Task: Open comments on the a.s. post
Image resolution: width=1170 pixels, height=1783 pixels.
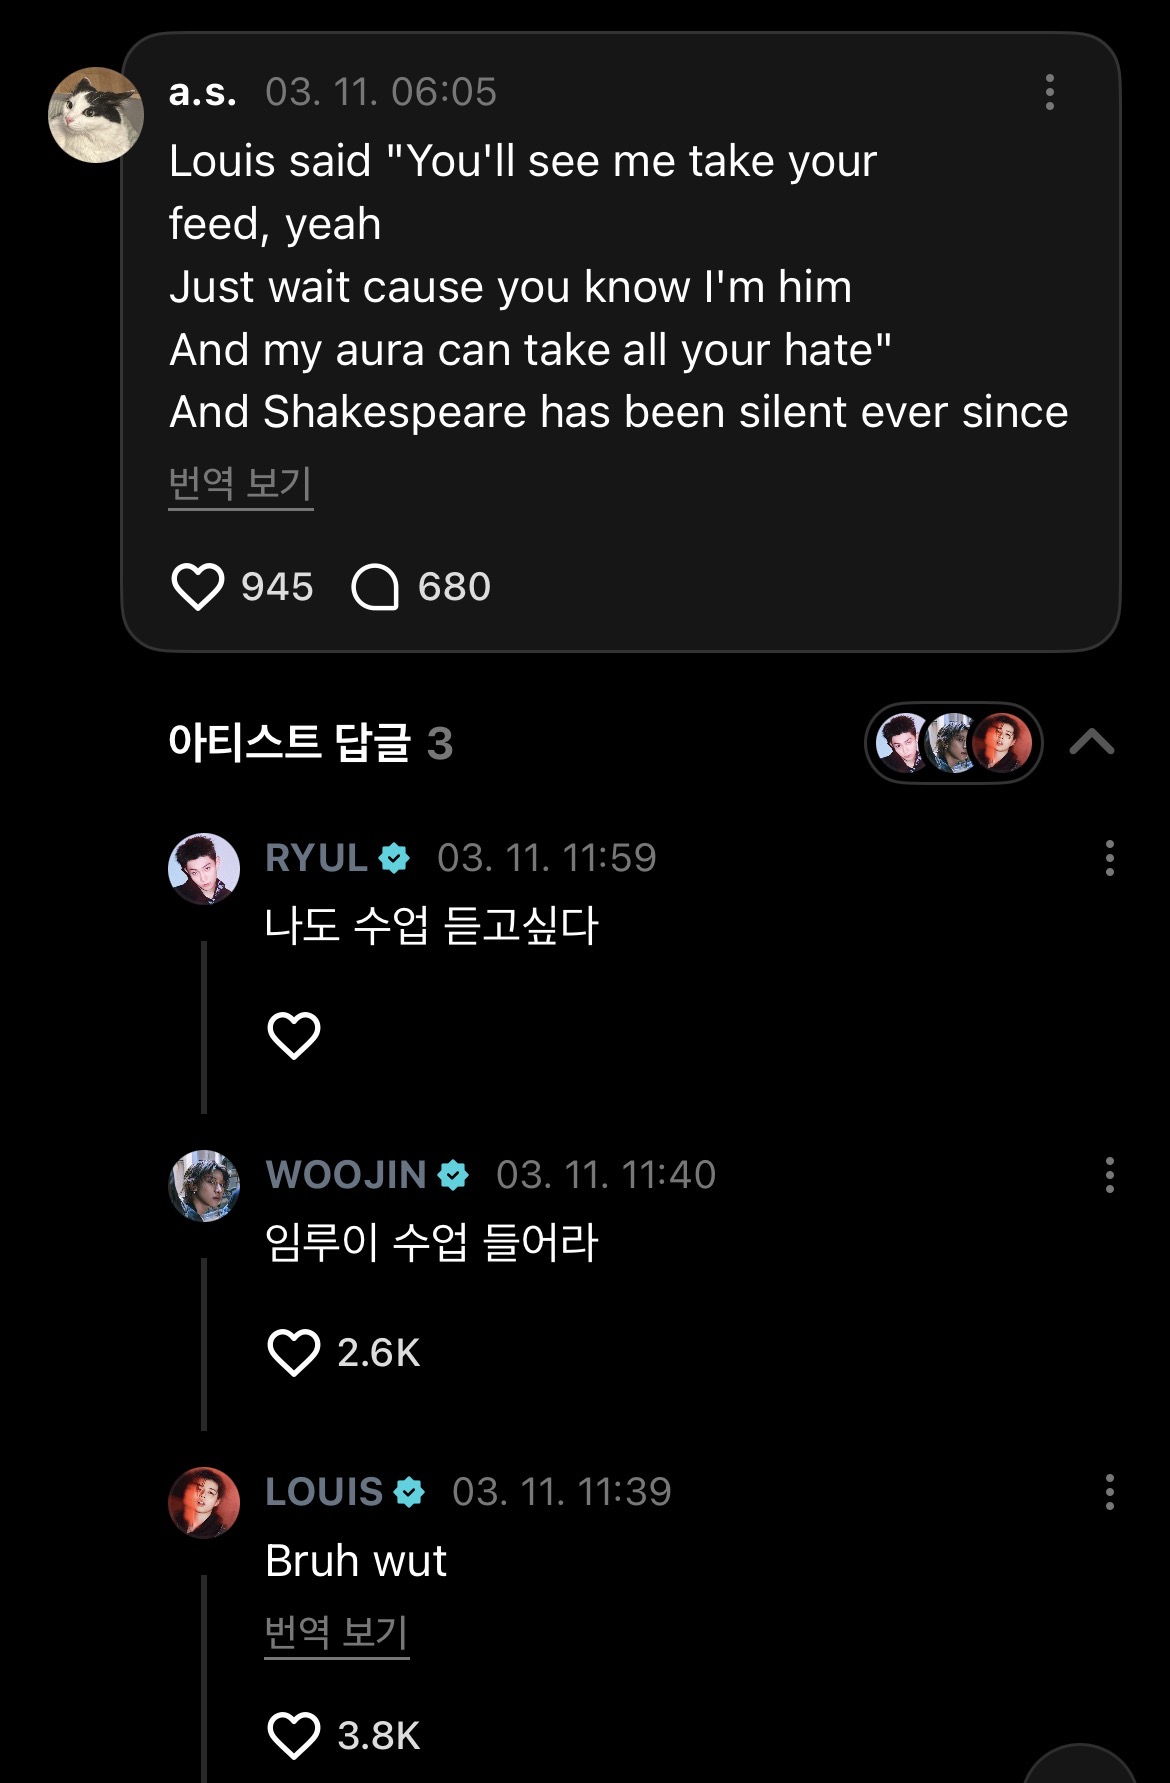Action: (375, 587)
